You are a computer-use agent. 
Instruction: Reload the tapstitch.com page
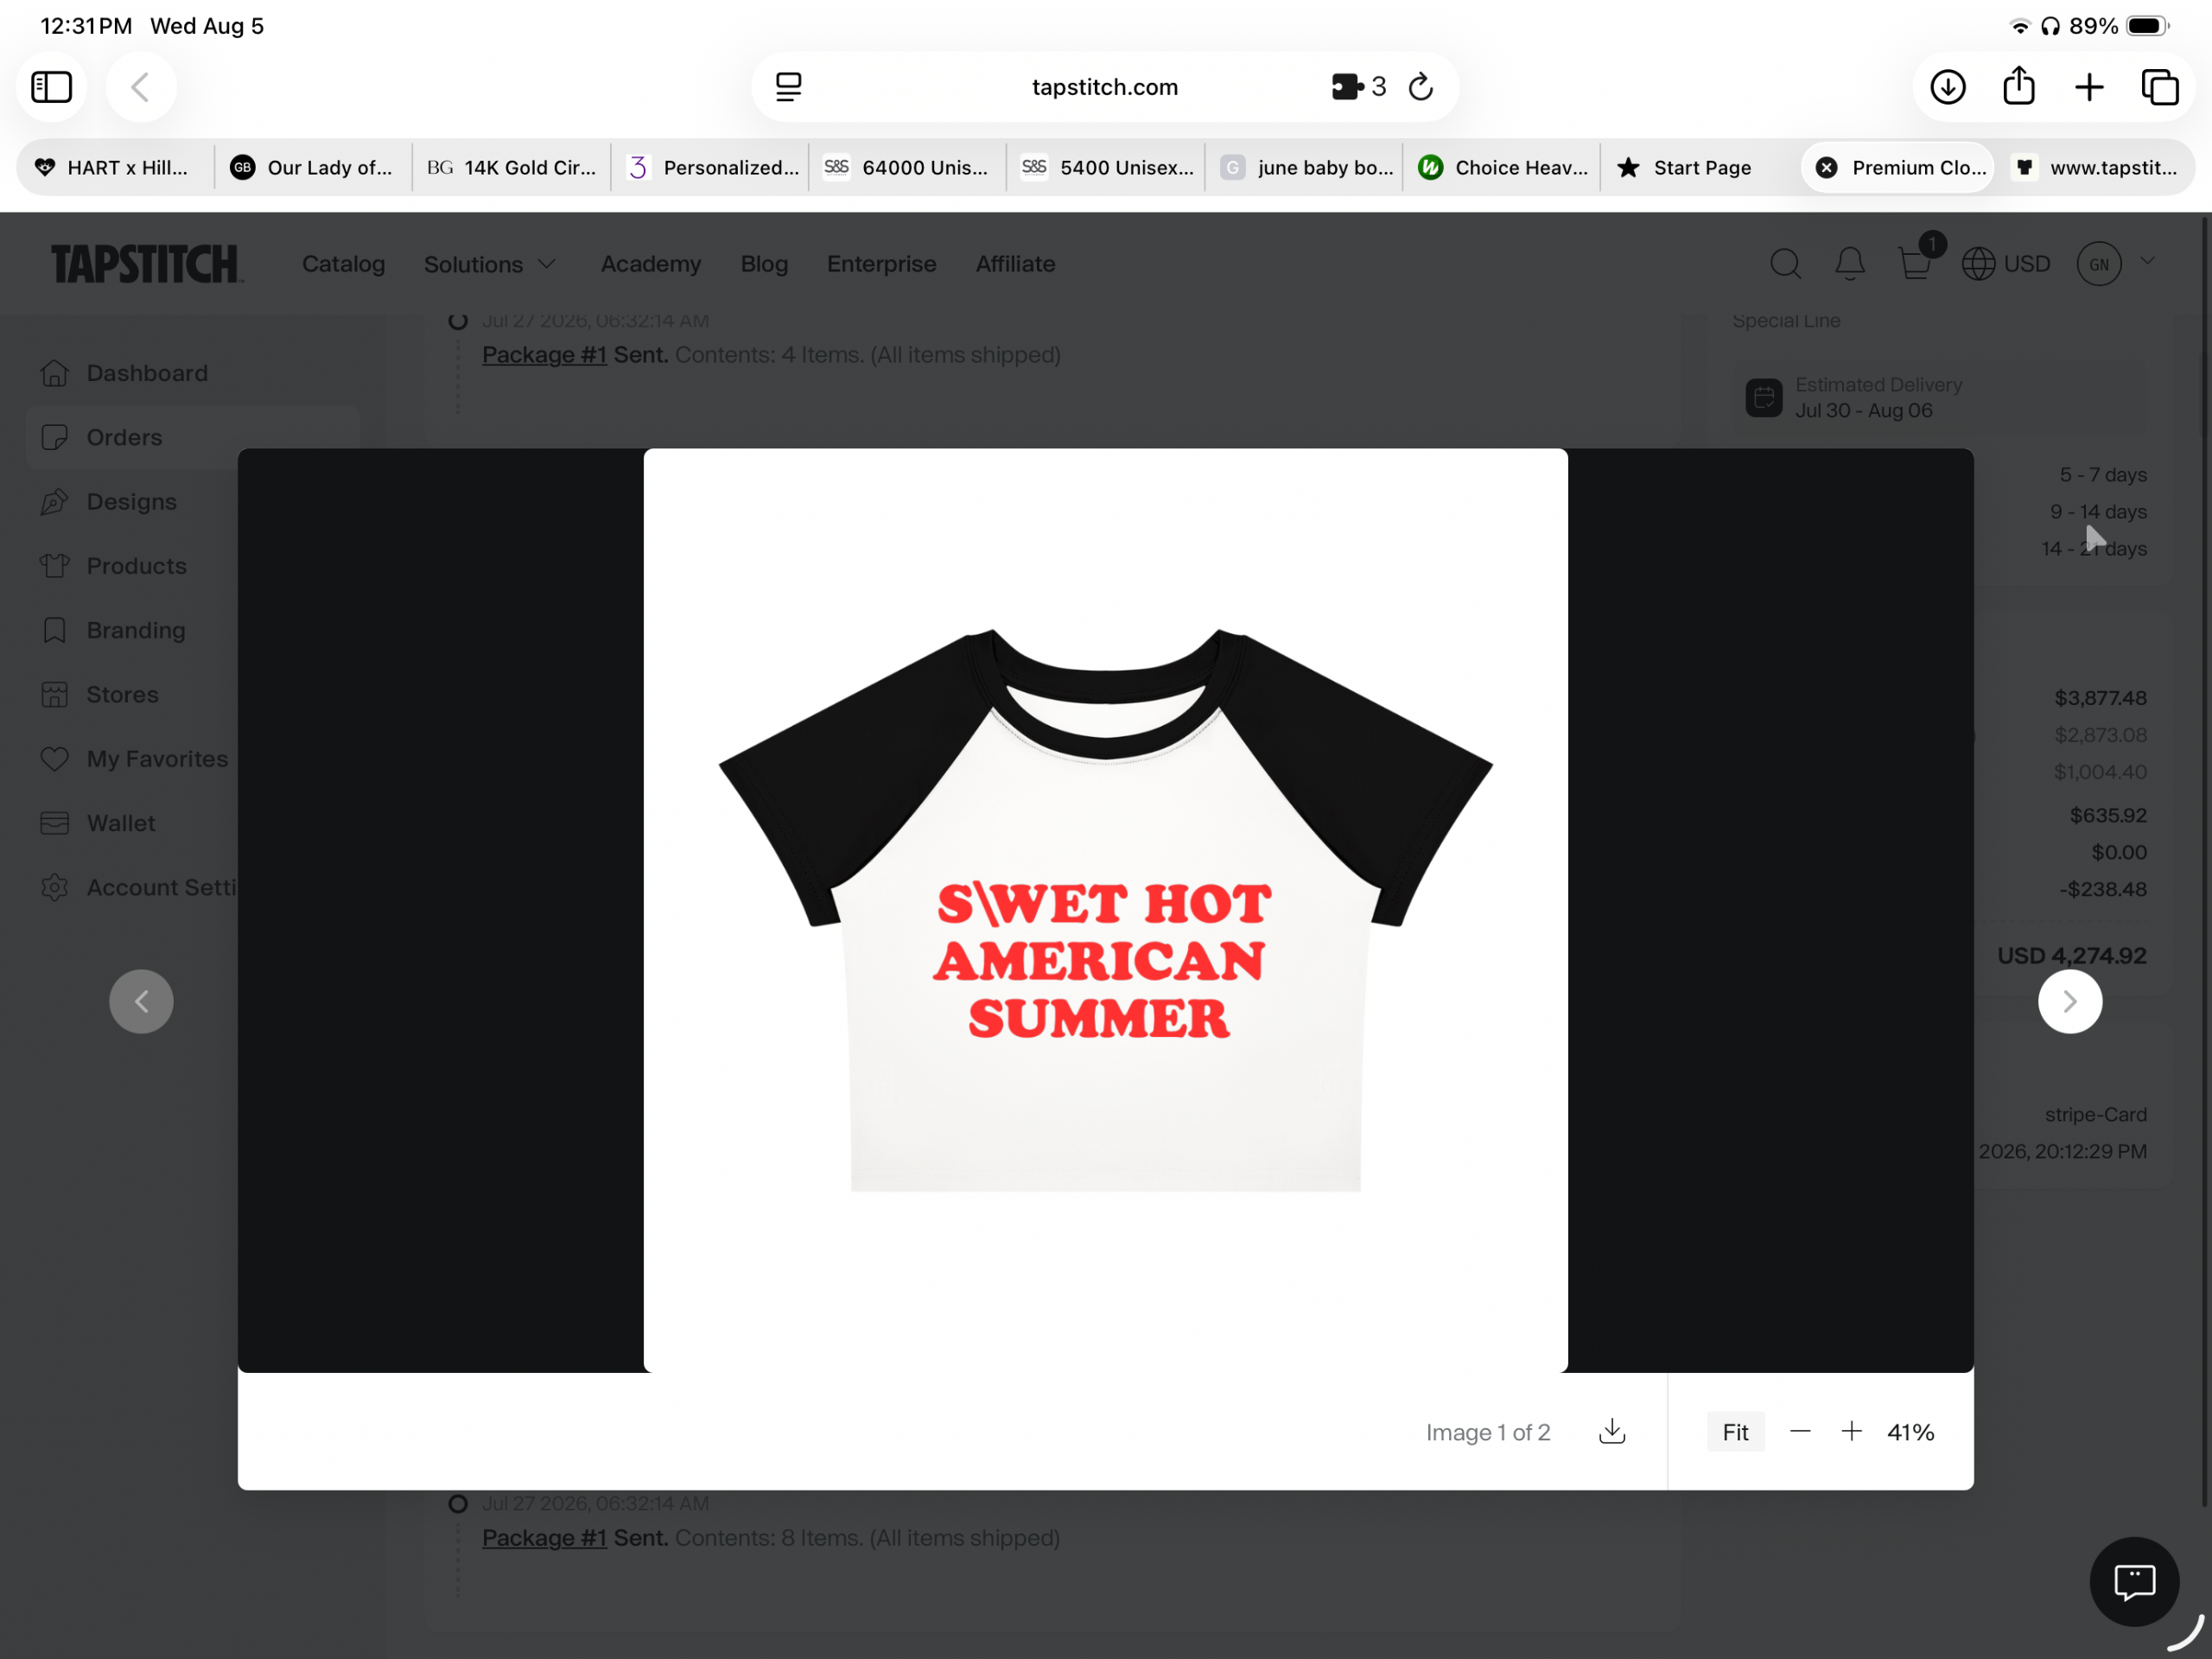pos(1421,87)
